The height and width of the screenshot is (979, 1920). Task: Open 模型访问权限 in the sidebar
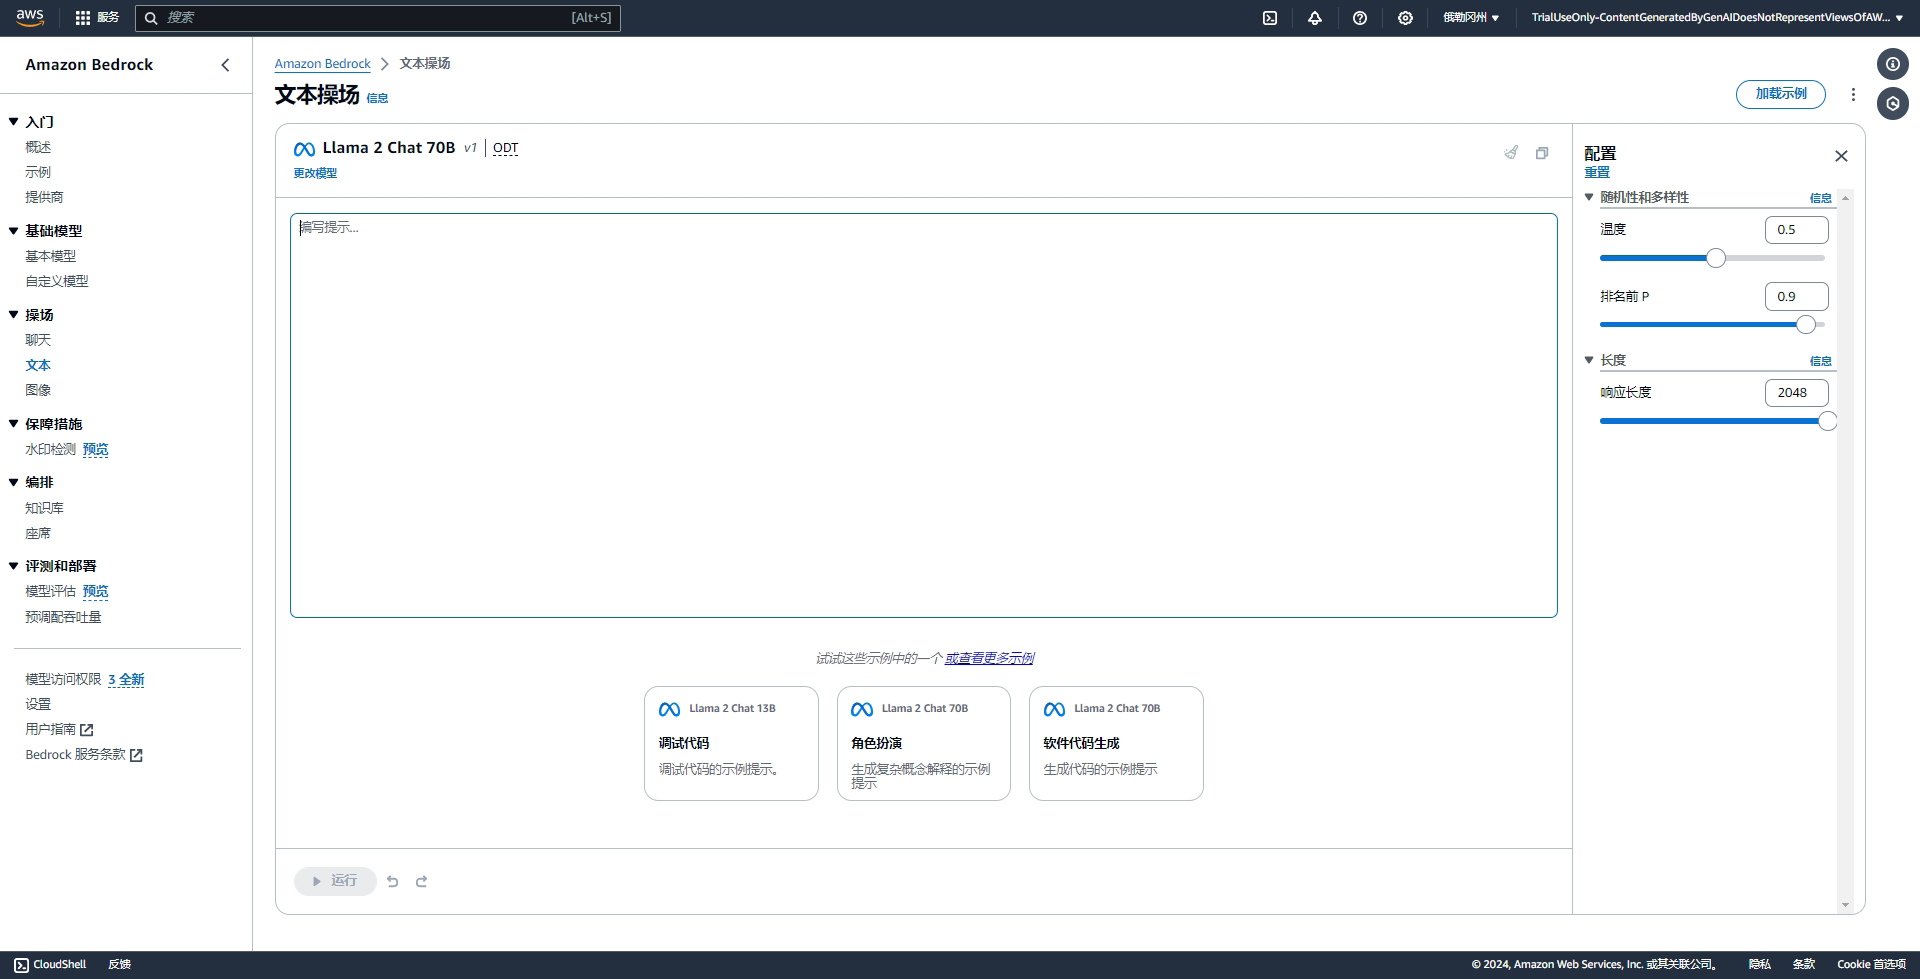63,679
